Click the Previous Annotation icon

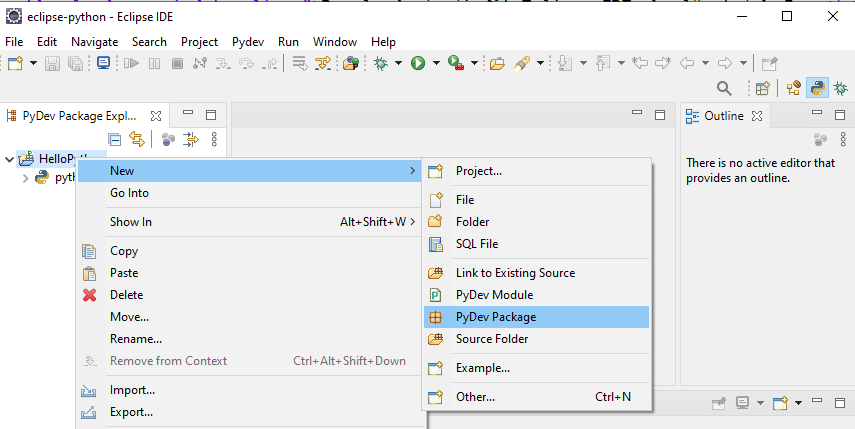(603, 63)
